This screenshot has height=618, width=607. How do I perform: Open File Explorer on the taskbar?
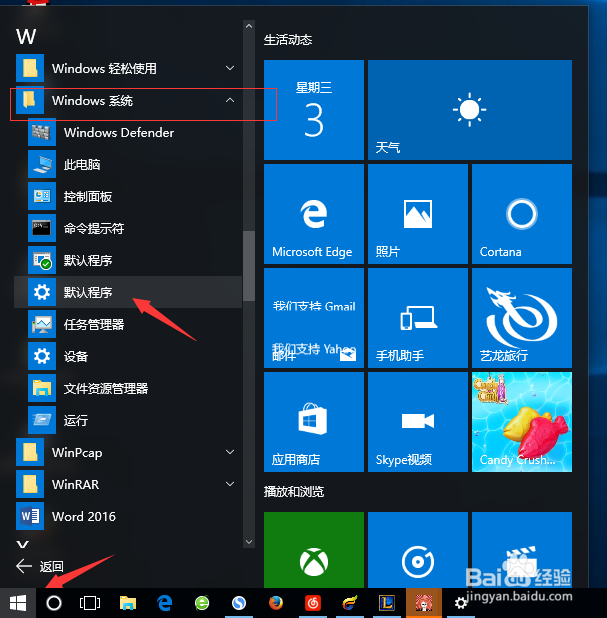[128, 603]
